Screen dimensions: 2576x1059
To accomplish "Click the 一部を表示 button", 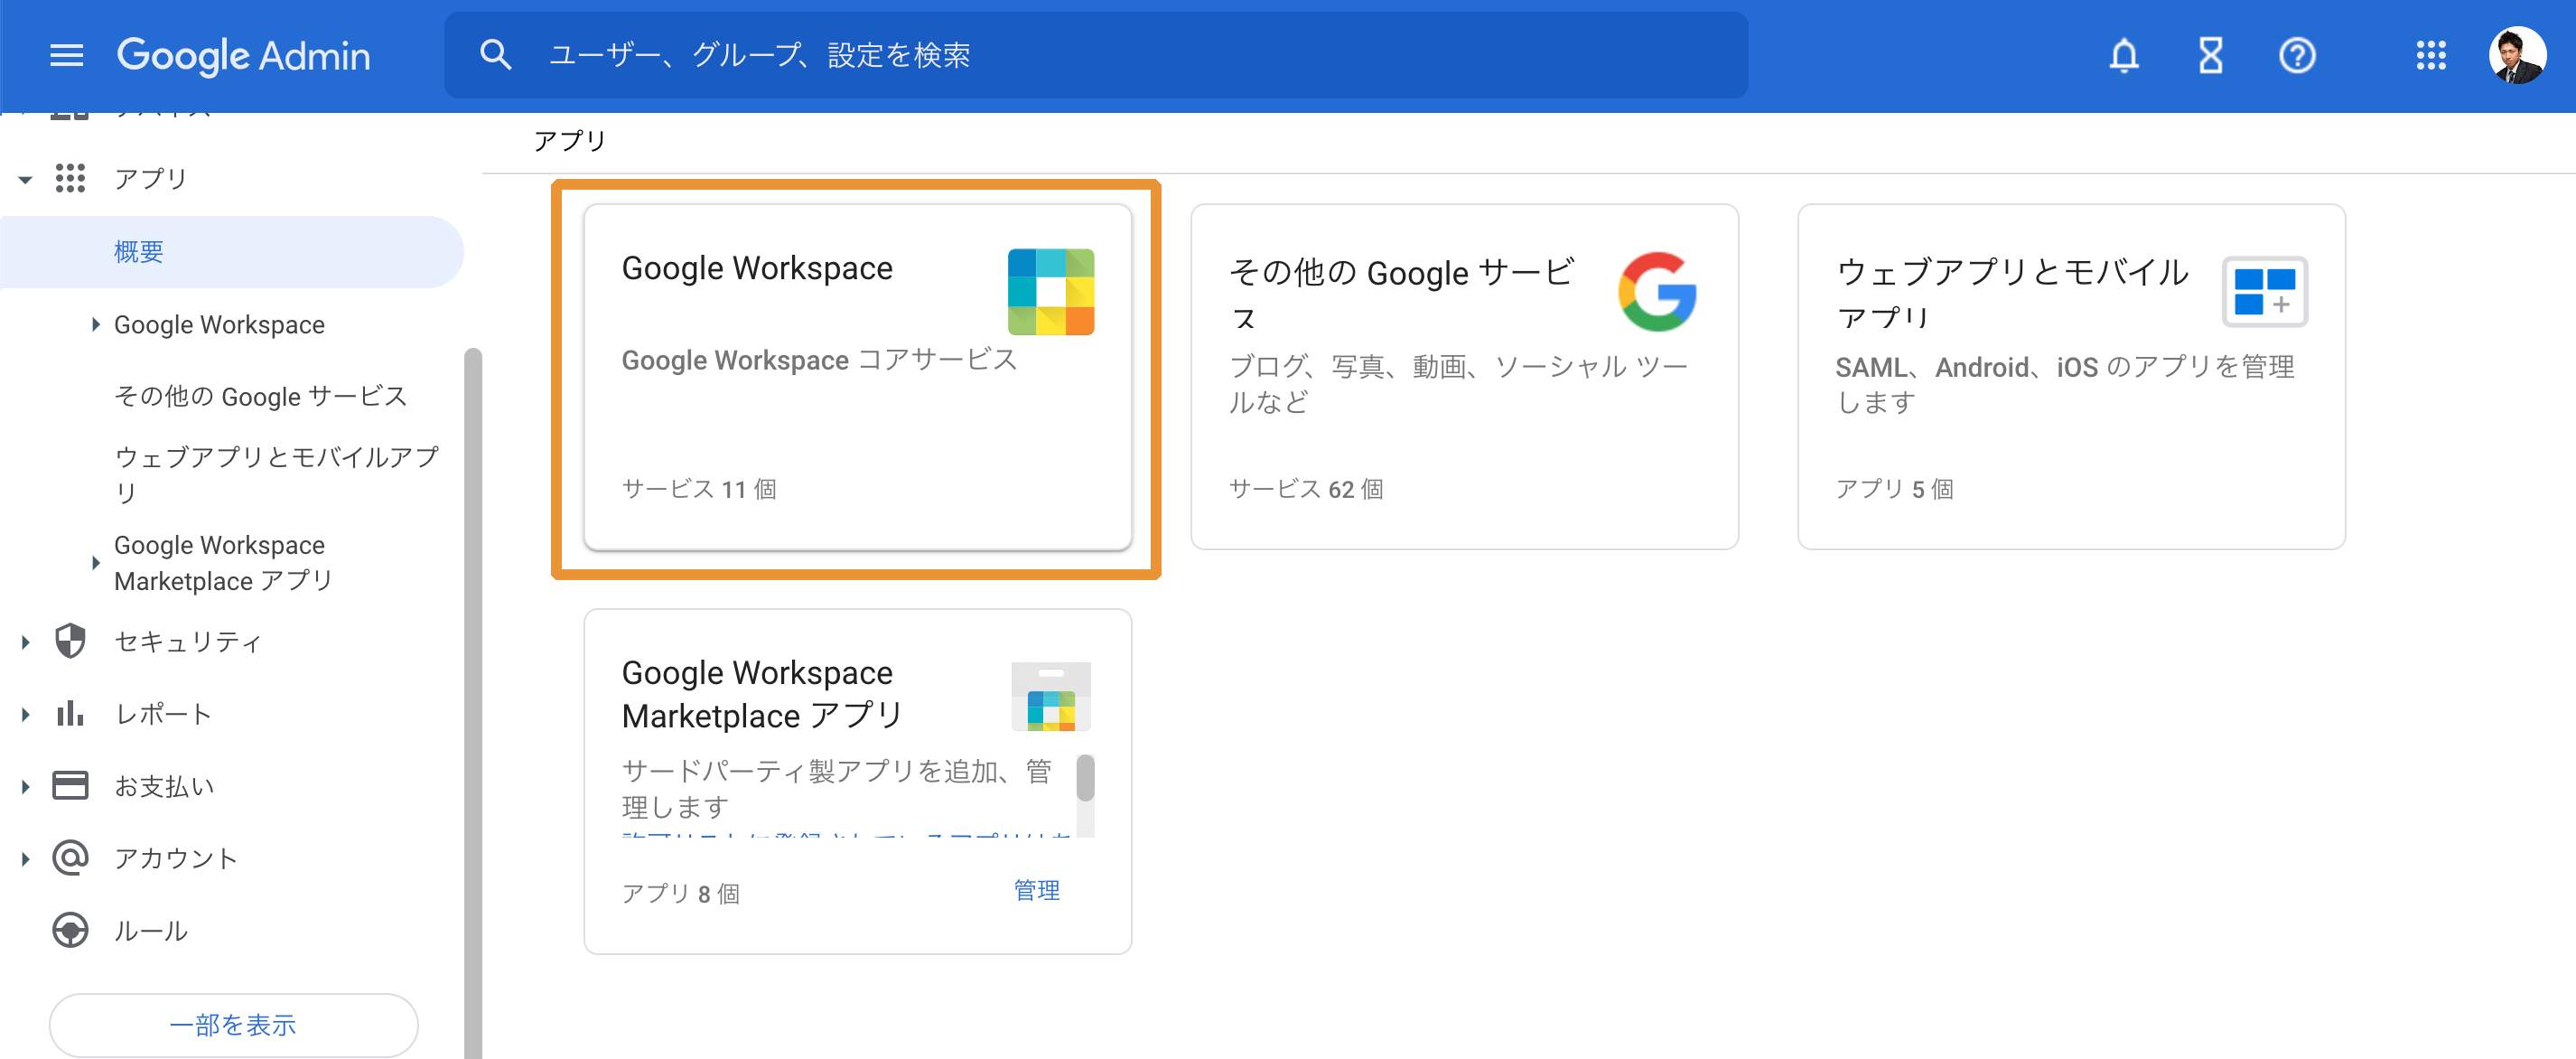I will point(233,1024).
